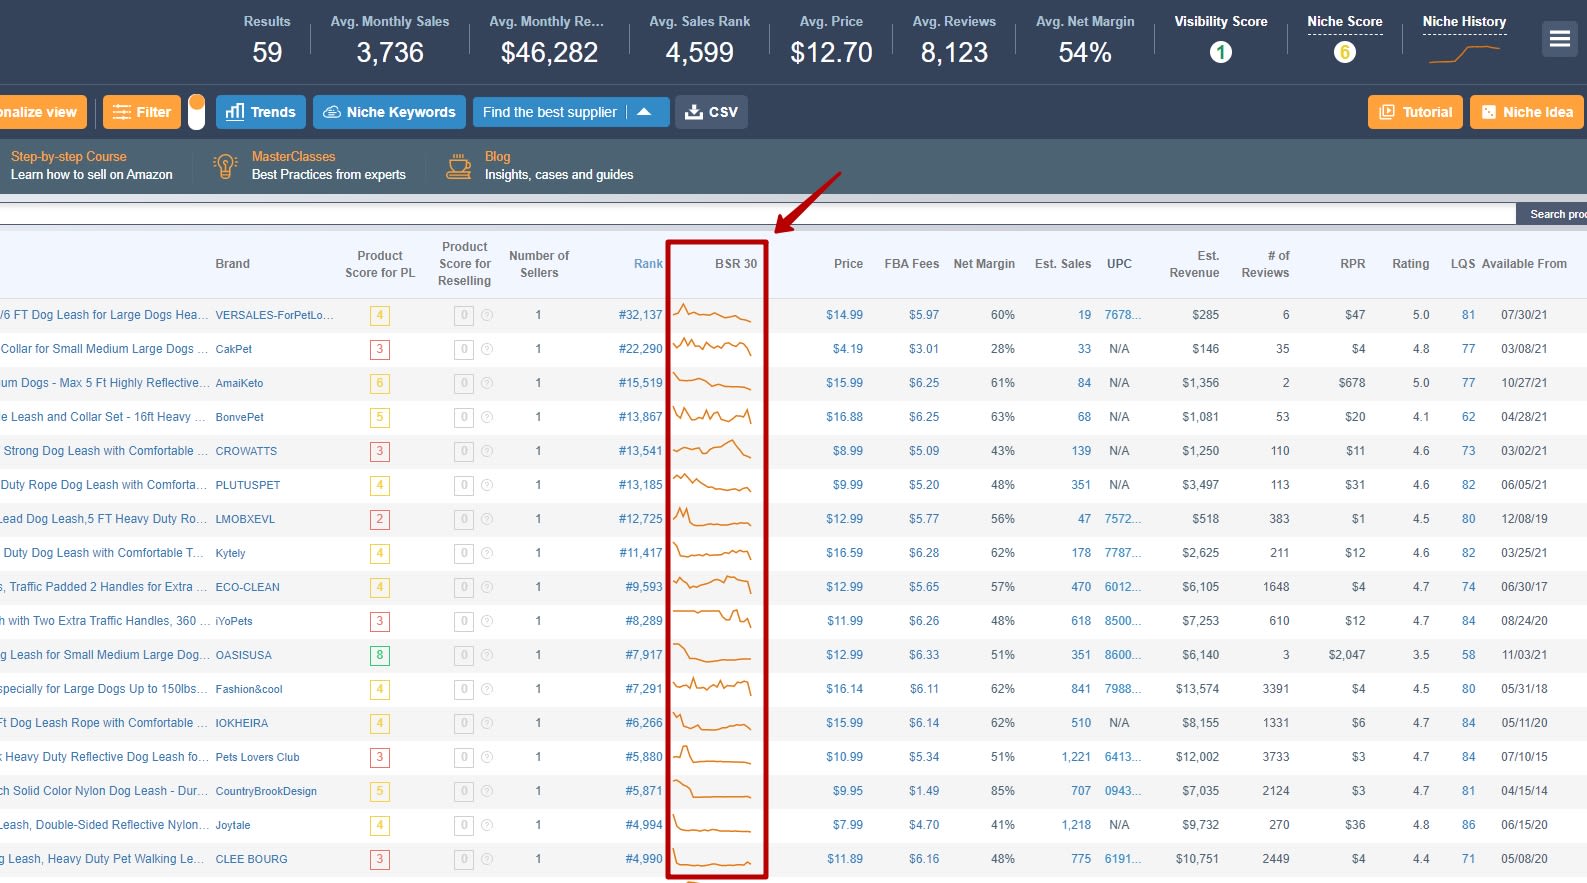Open the Filter options
This screenshot has height=883, width=1587.
pyautogui.click(x=142, y=112)
